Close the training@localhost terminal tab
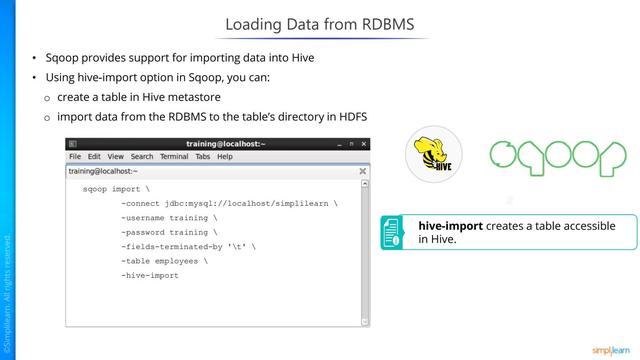The image size is (640, 360). tap(362, 171)
